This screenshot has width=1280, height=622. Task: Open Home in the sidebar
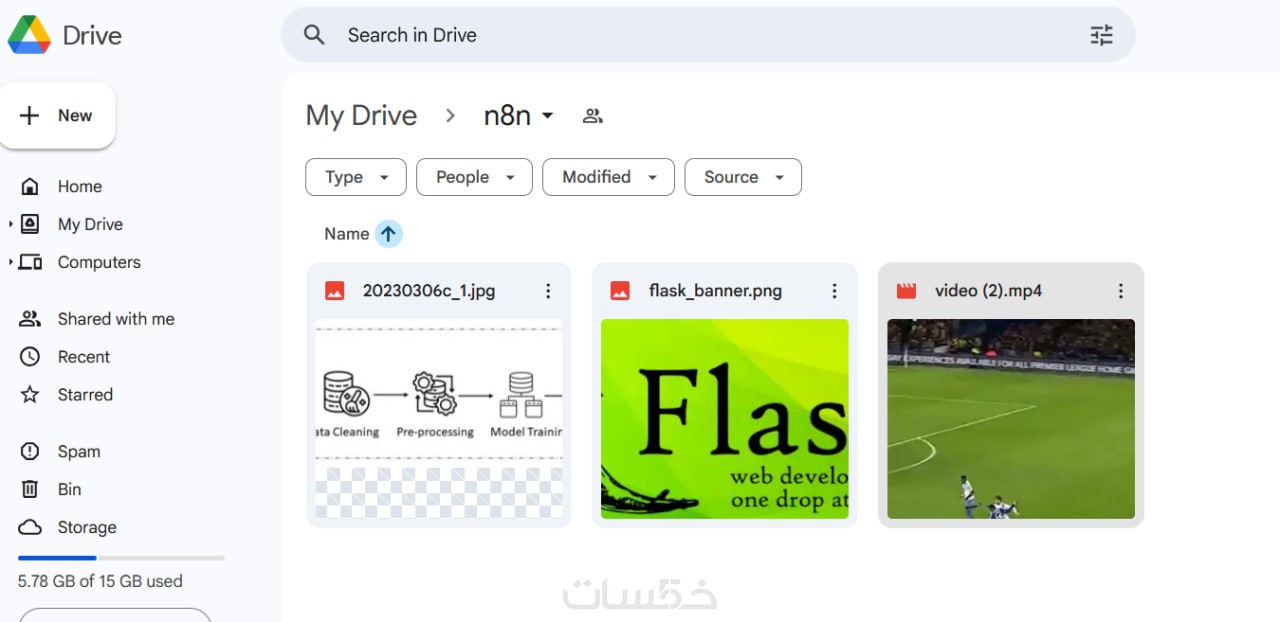pyautogui.click(x=80, y=187)
